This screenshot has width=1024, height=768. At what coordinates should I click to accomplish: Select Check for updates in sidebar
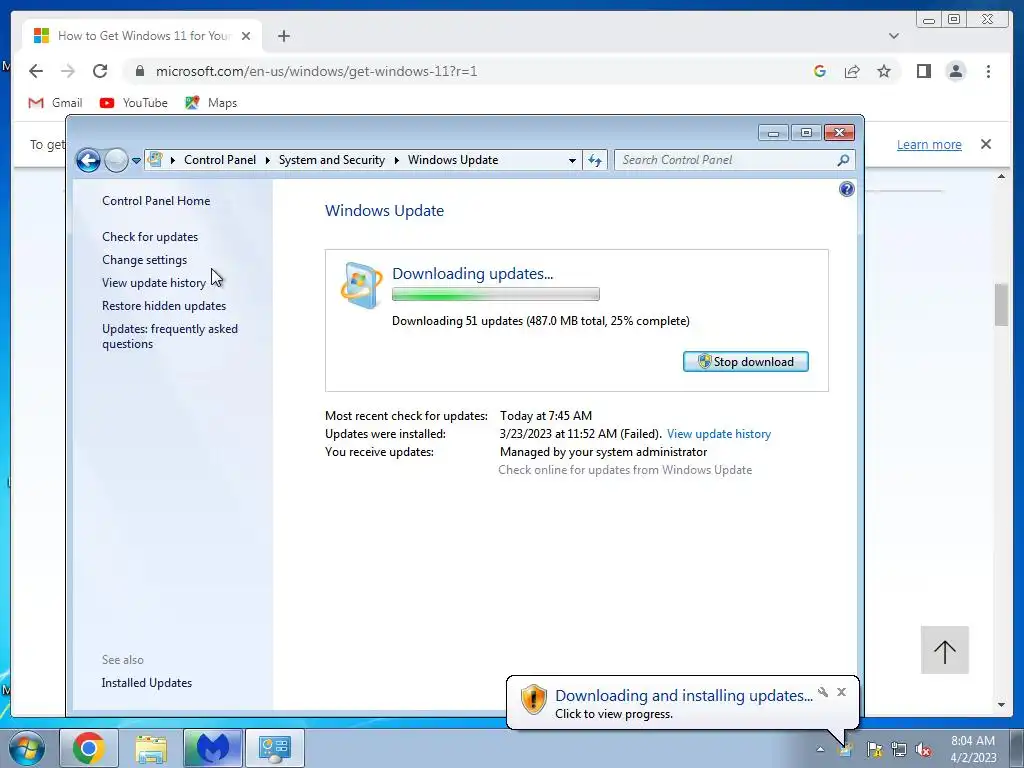click(x=150, y=237)
